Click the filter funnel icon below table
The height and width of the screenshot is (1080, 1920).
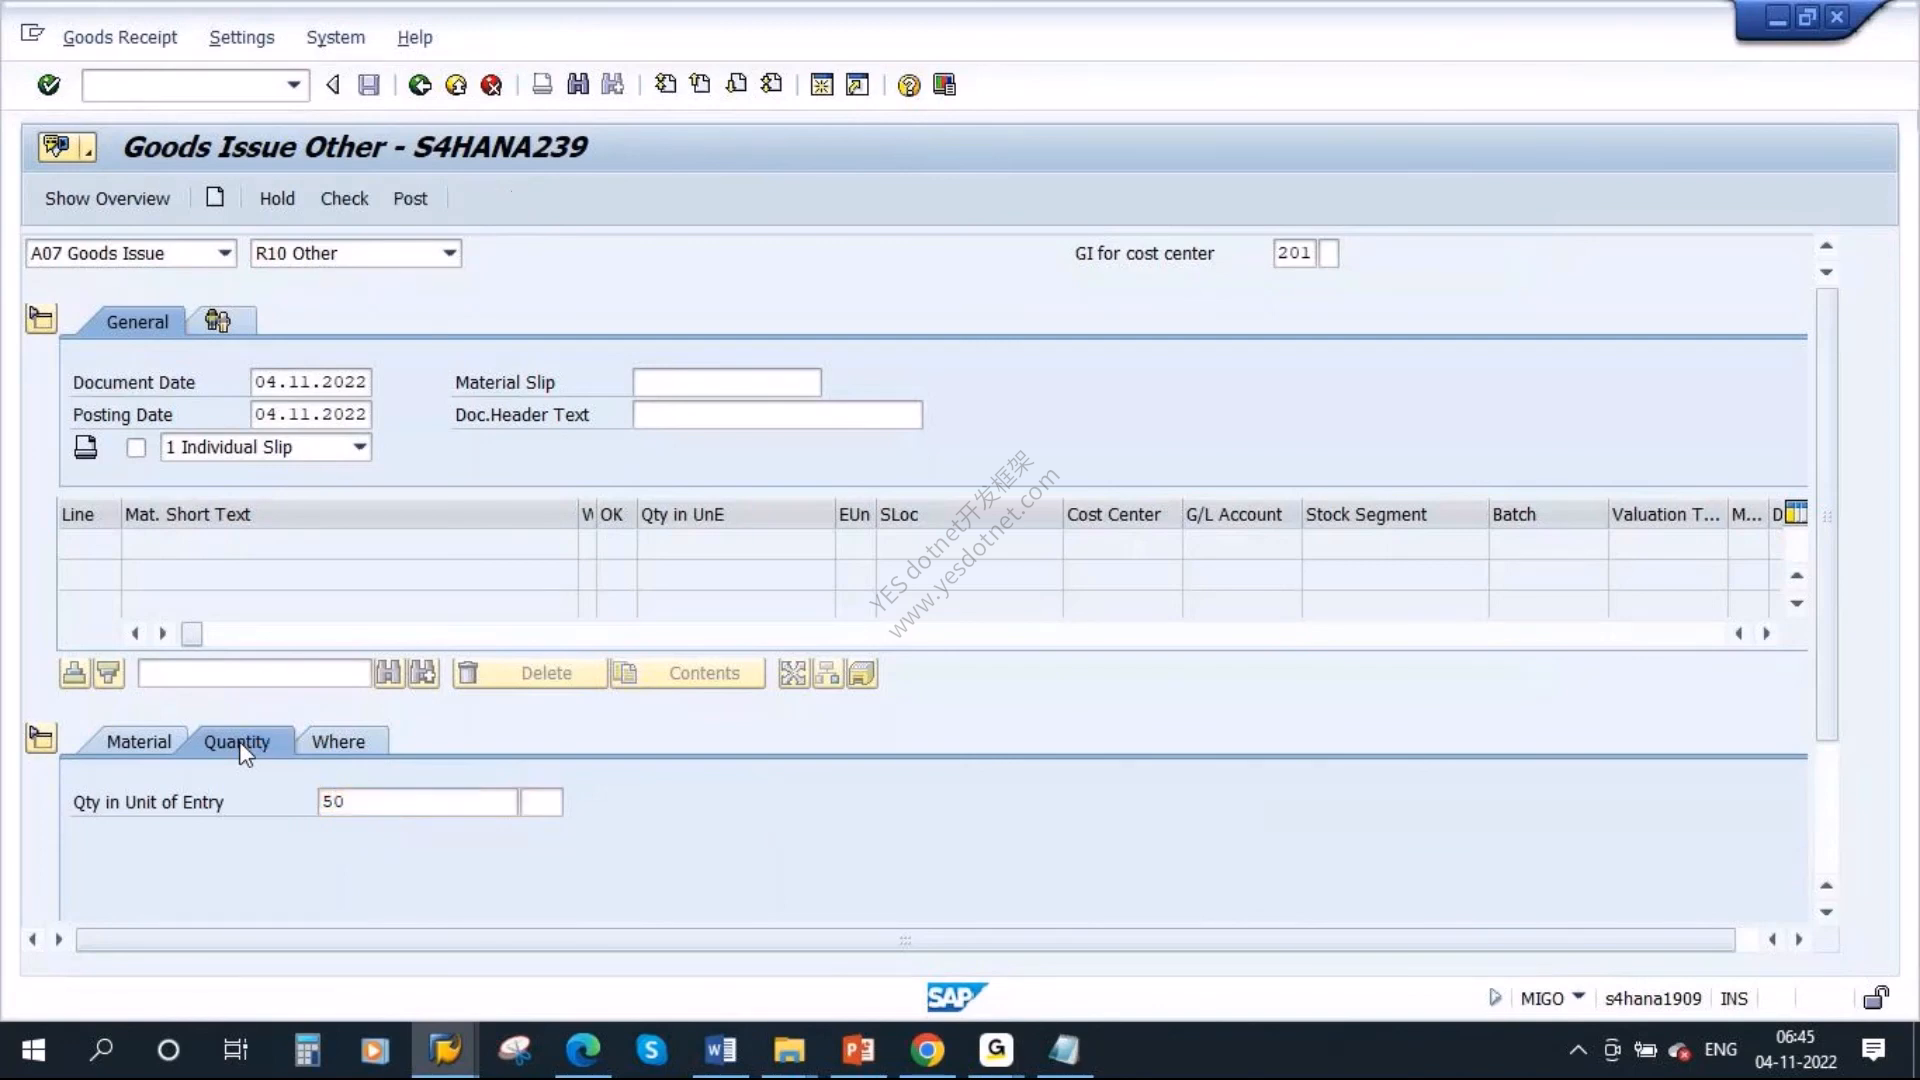pos(109,673)
